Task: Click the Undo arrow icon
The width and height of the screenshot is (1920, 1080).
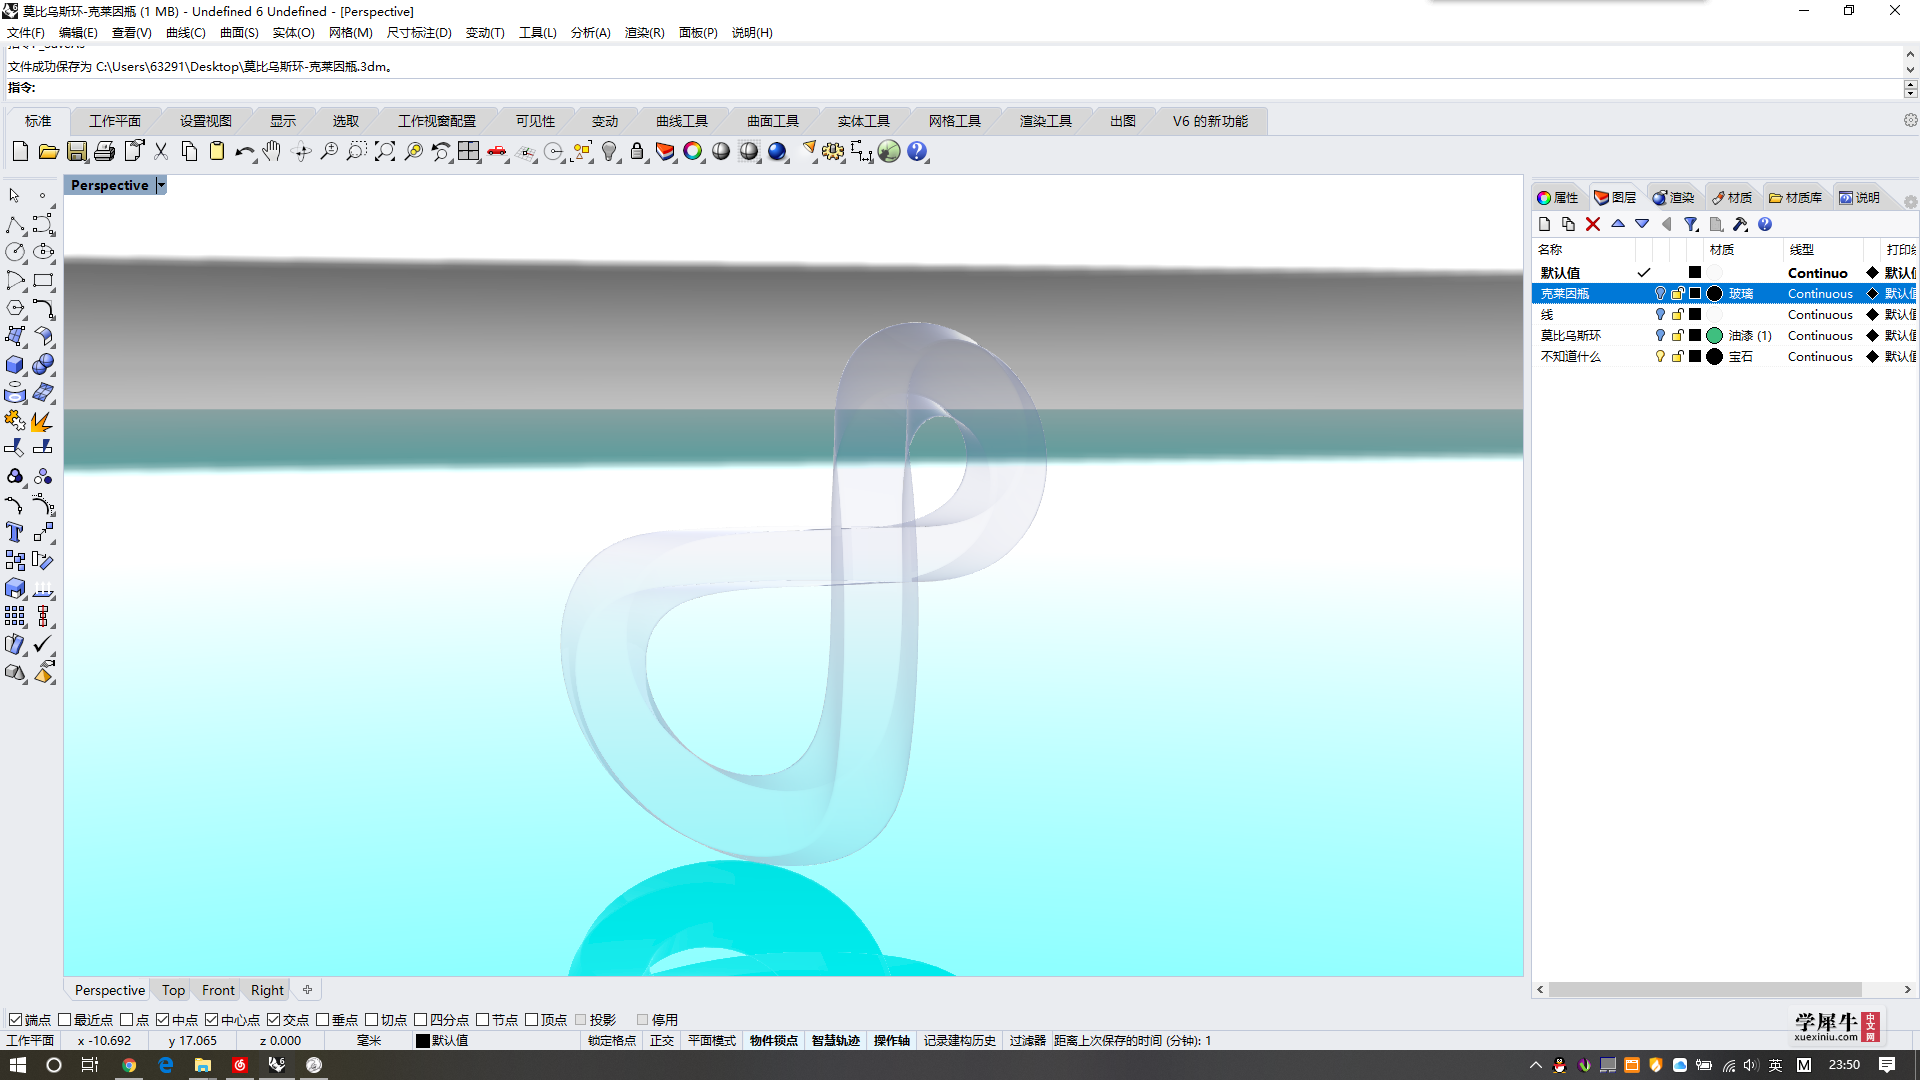Action: click(245, 152)
